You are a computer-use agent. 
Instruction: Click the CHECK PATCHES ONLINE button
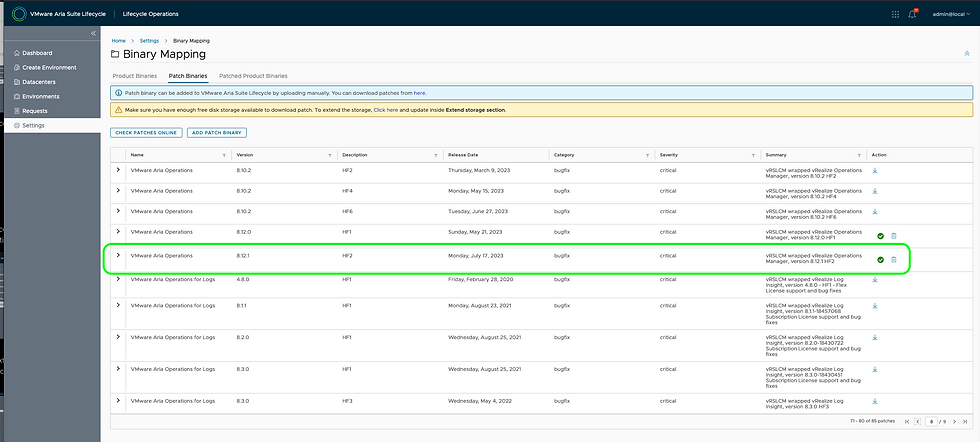146,133
